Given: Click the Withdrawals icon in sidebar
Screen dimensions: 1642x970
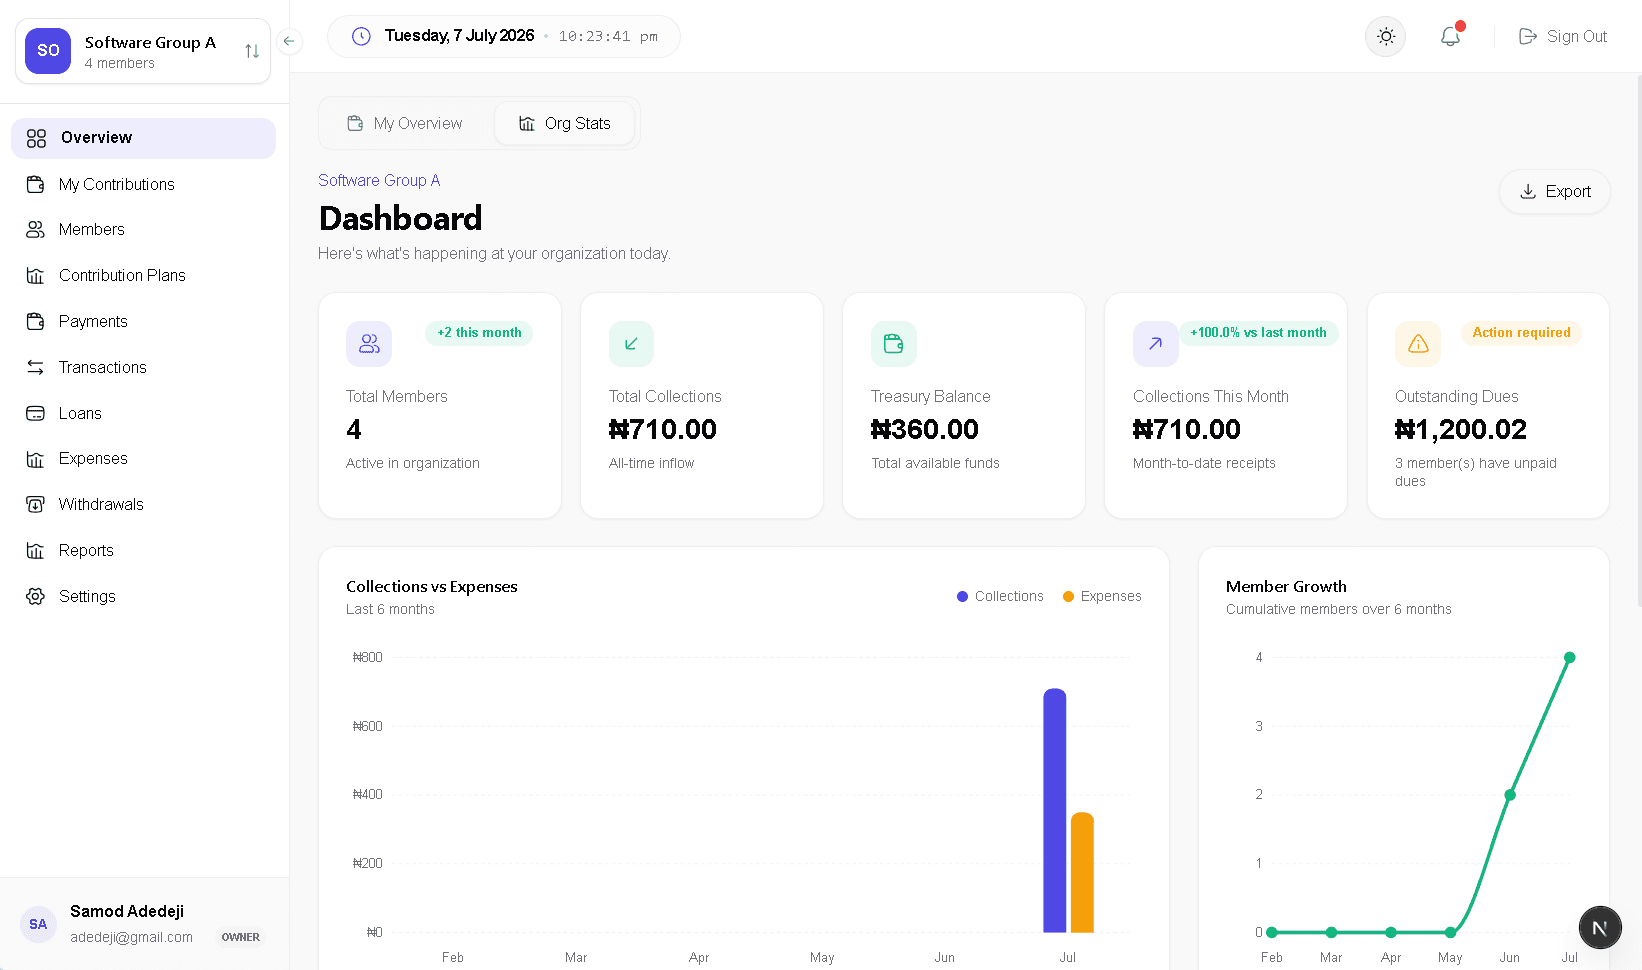Looking at the screenshot, I should point(35,504).
